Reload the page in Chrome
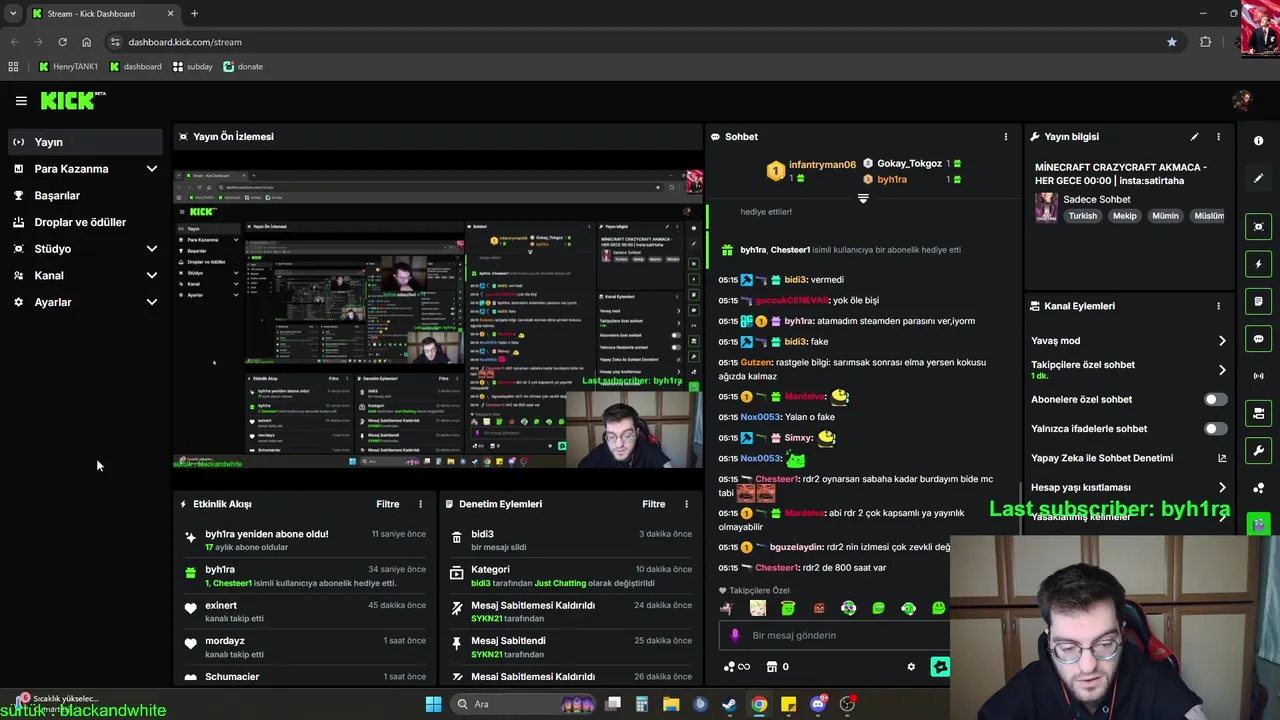This screenshot has height=720, width=1280. pyautogui.click(x=62, y=42)
